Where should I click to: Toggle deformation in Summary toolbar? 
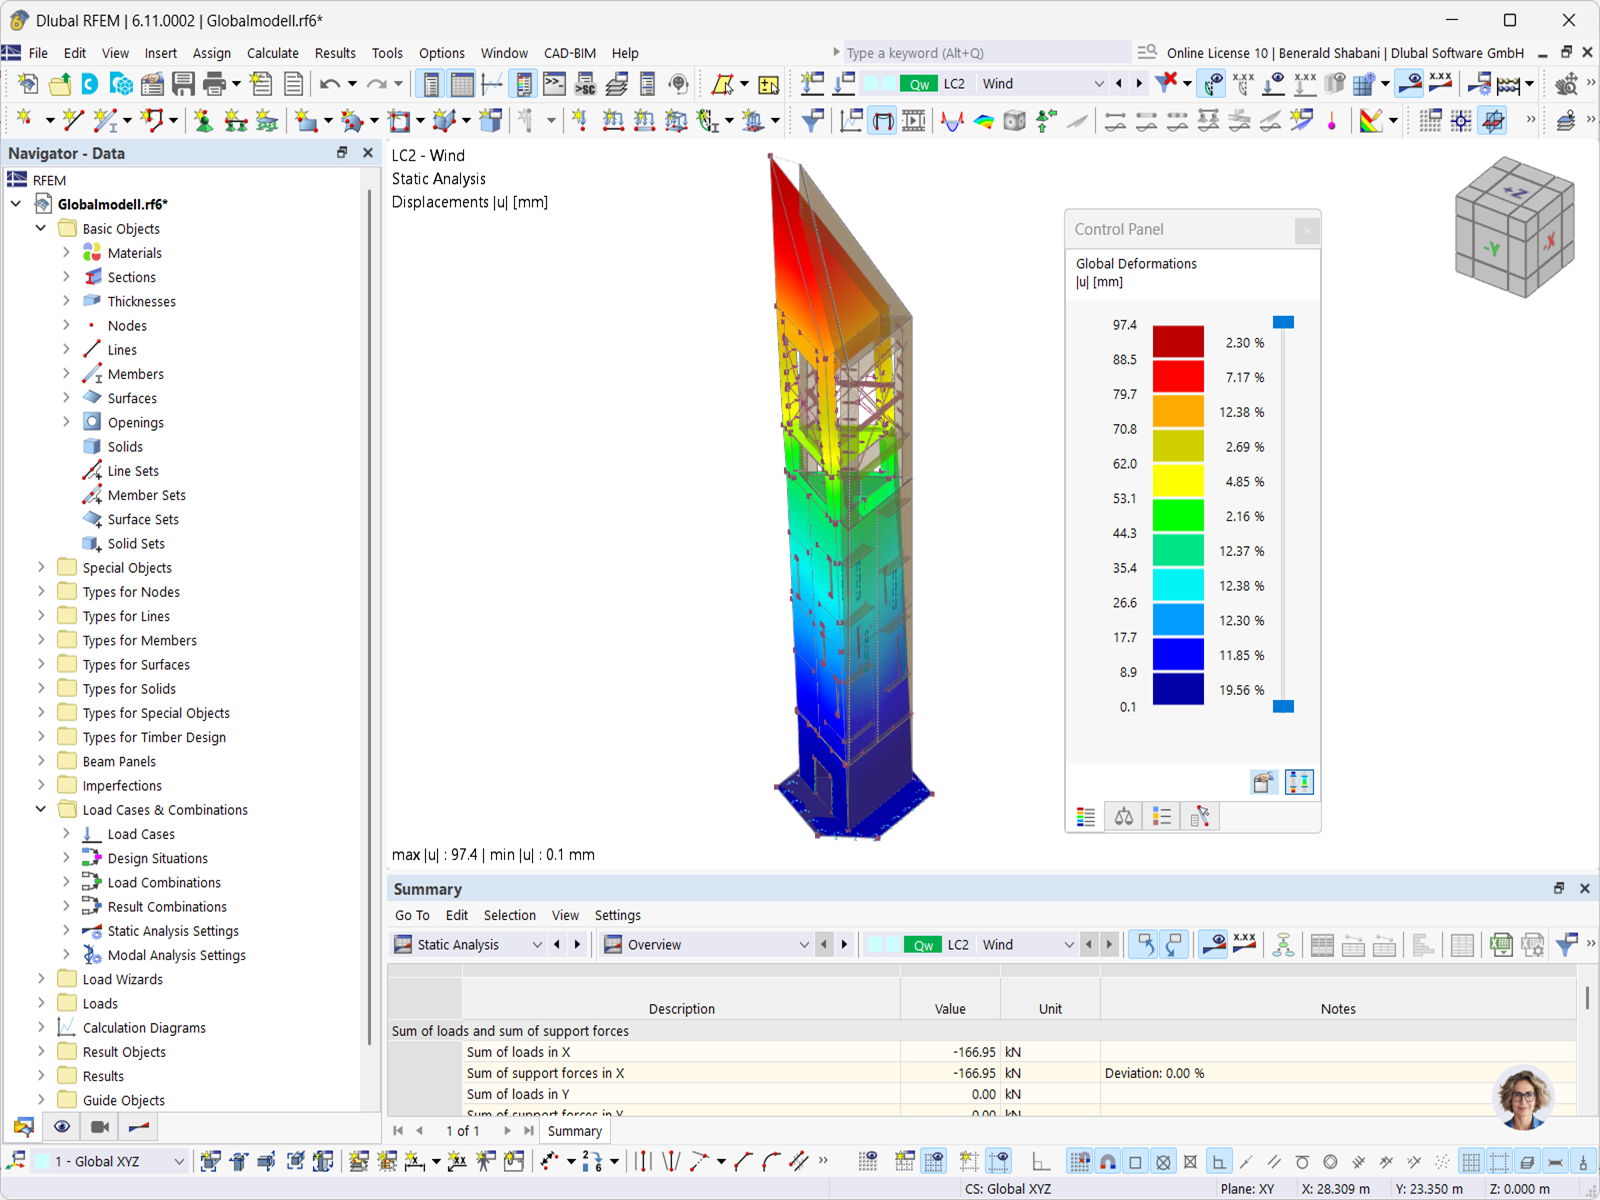point(1214,945)
